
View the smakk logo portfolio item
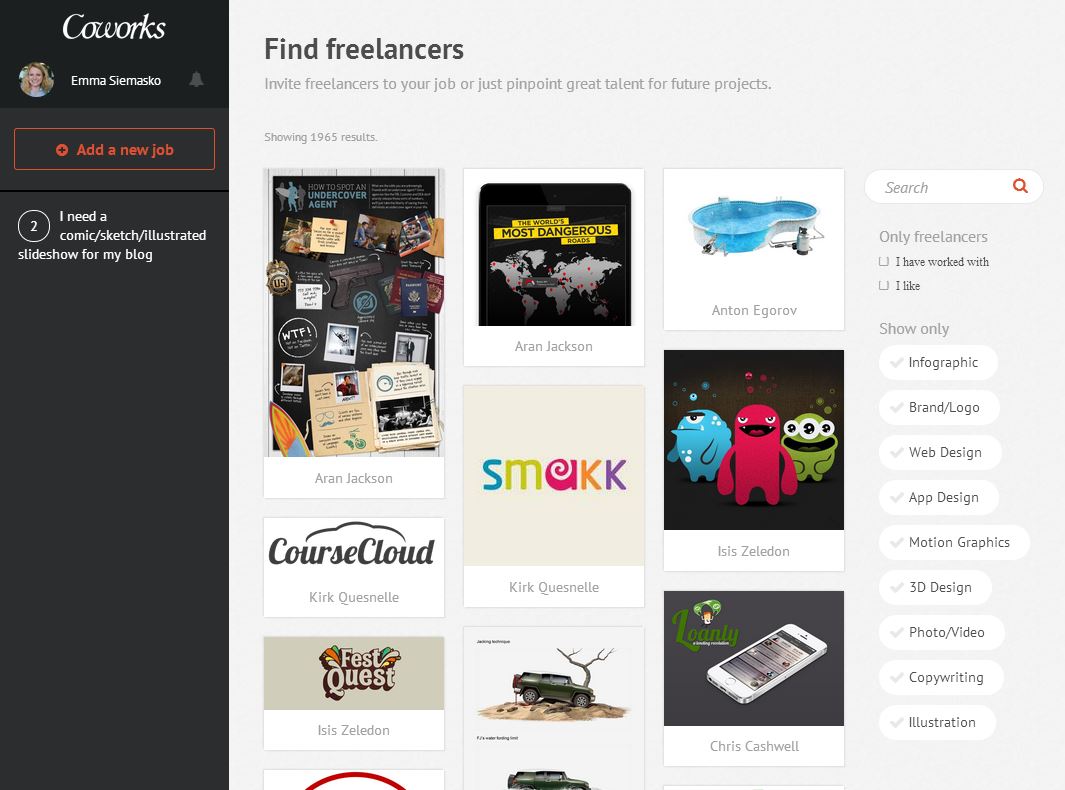point(554,476)
